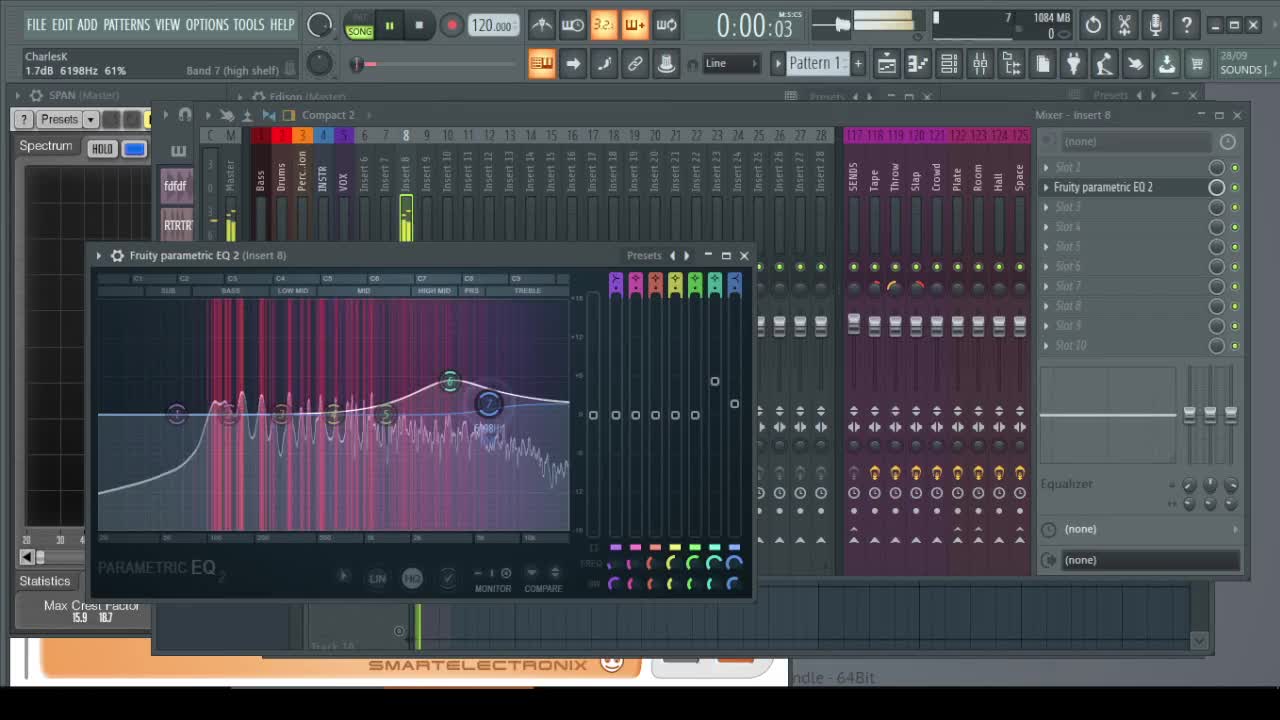Expand the Slot 1 arrow in mixer insert
This screenshot has height=720, width=1280.
[x=1046, y=168]
